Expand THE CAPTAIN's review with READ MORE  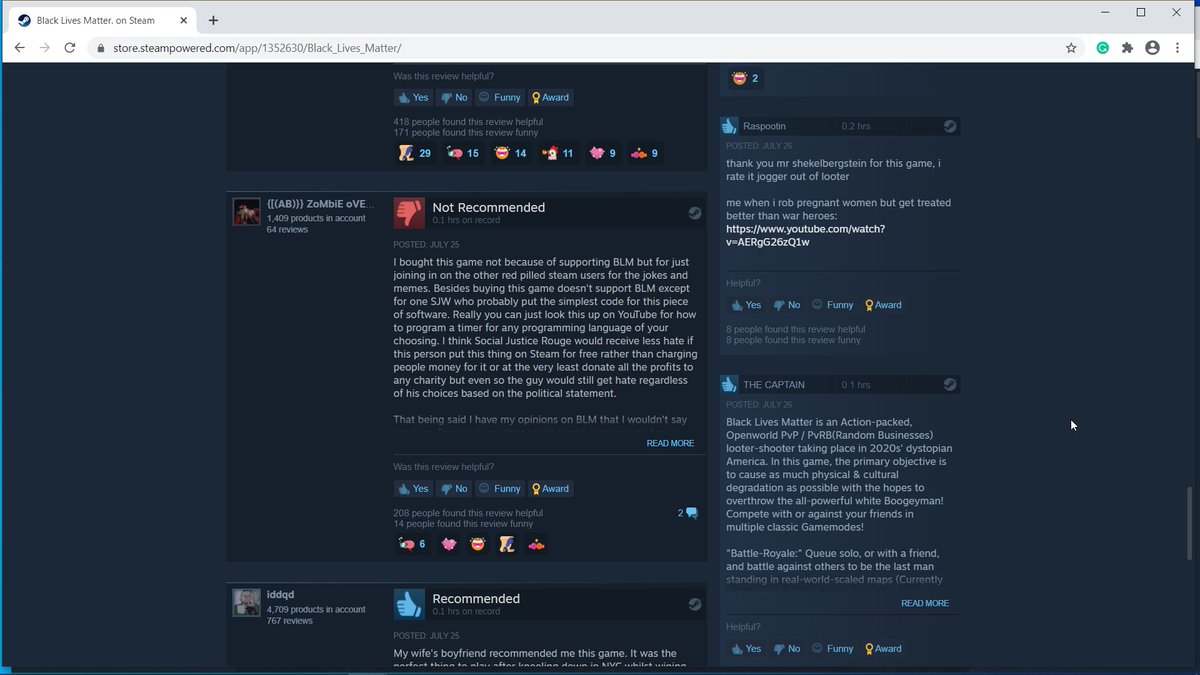925,603
